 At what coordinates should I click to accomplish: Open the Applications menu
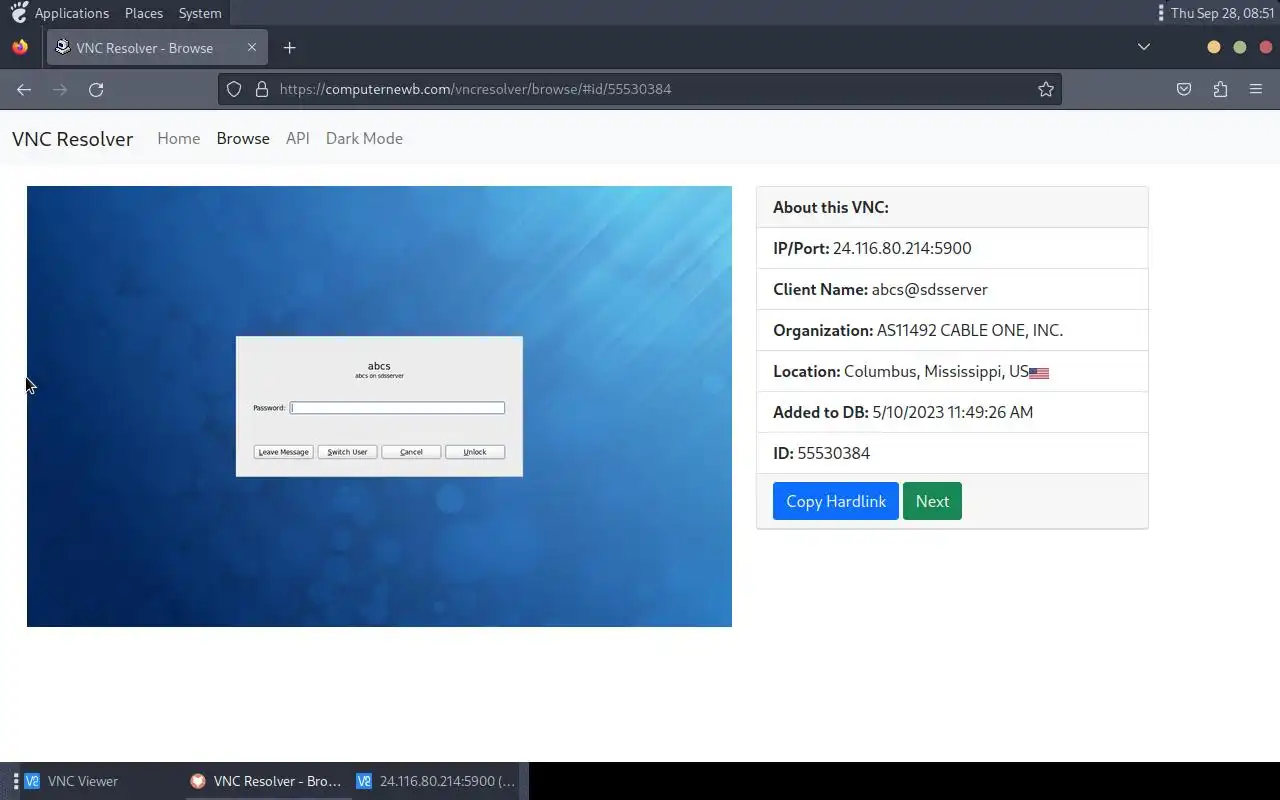coord(72,13)
